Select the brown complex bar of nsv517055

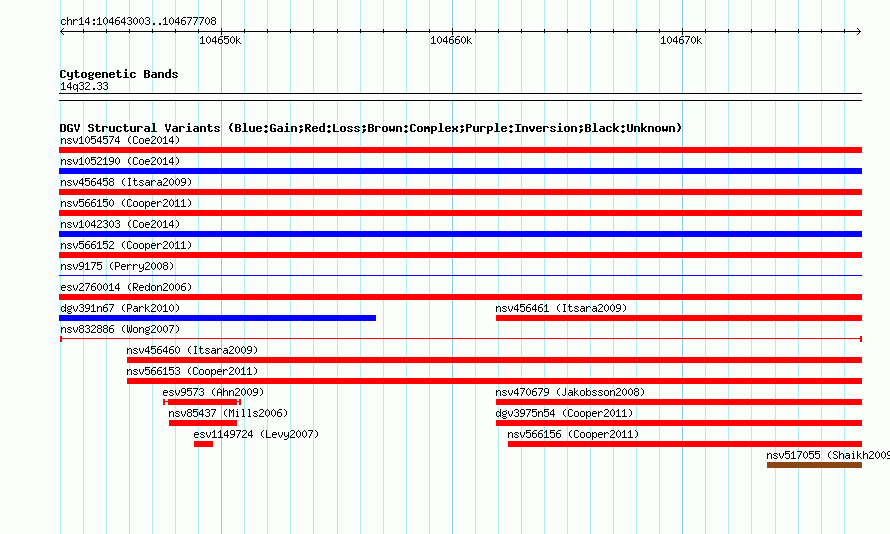click(815, 465)
